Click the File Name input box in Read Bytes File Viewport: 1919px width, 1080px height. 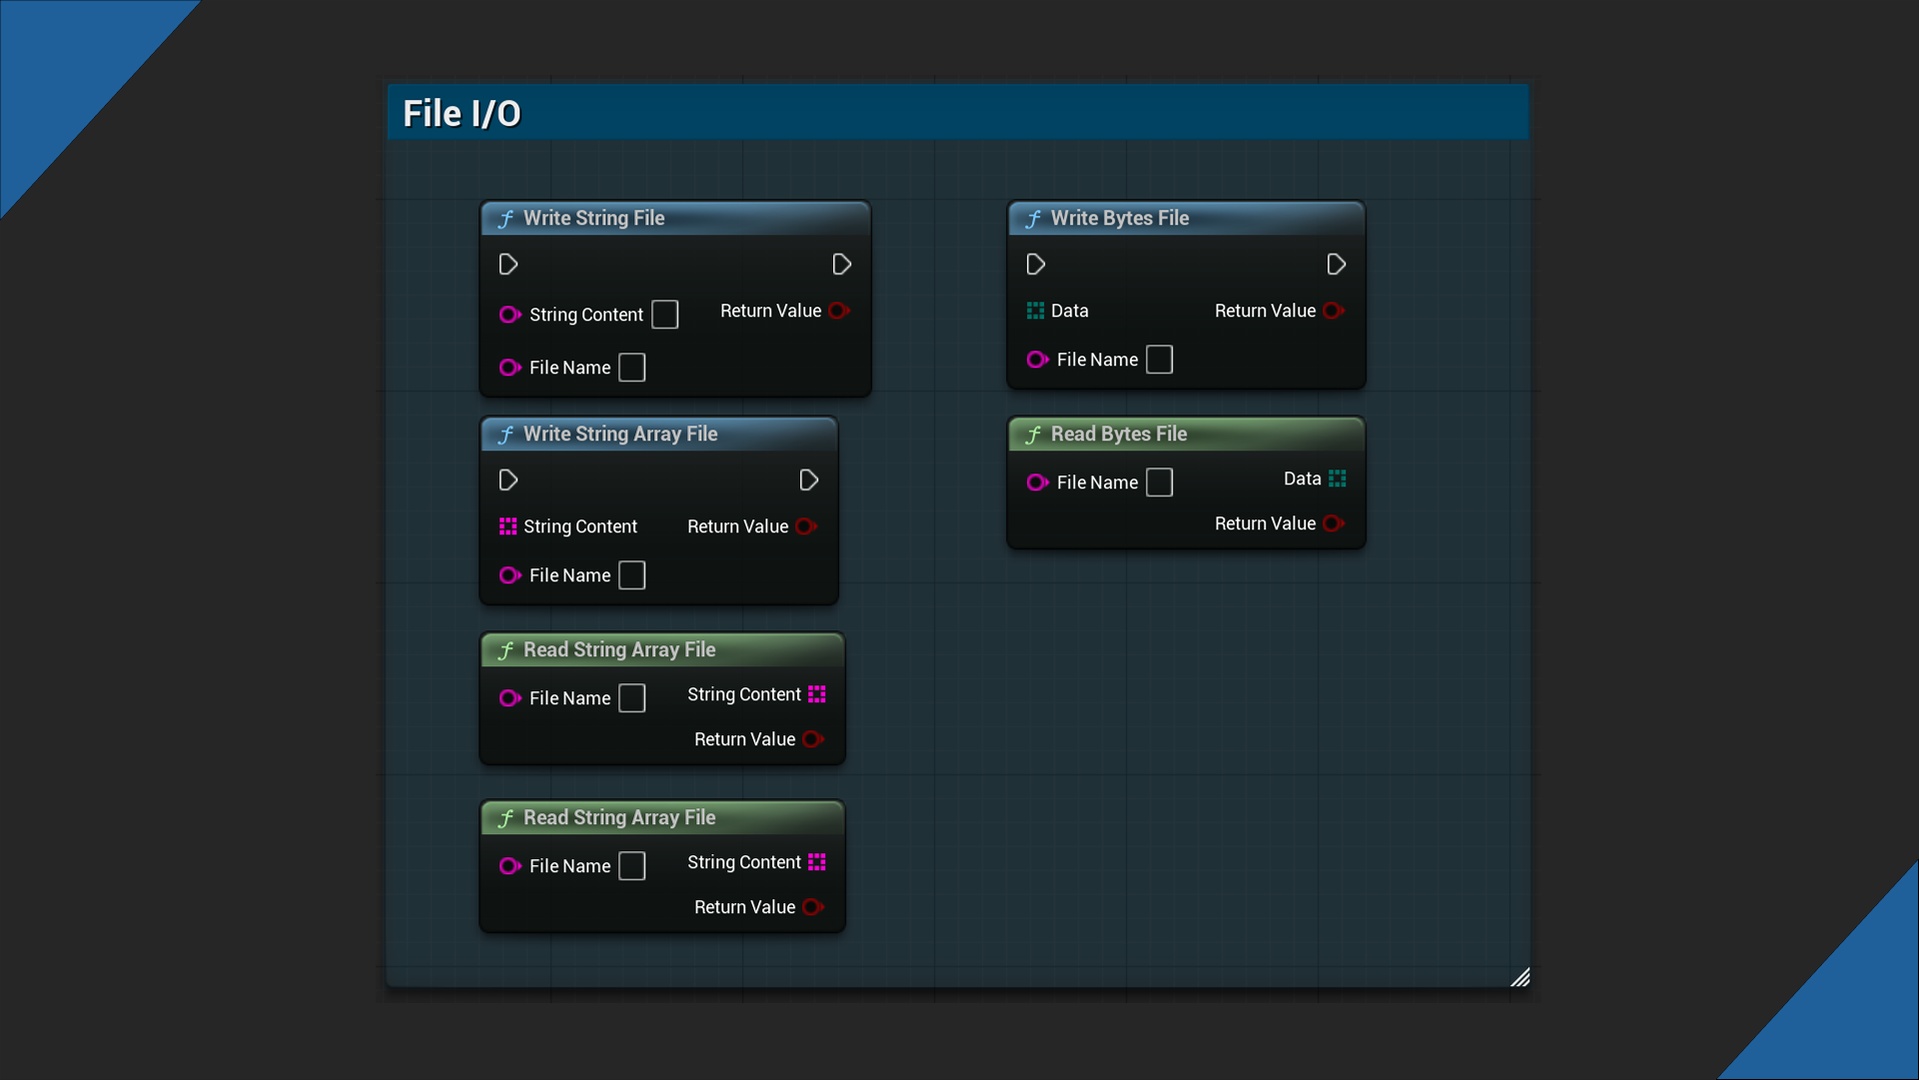(1159, 482)
